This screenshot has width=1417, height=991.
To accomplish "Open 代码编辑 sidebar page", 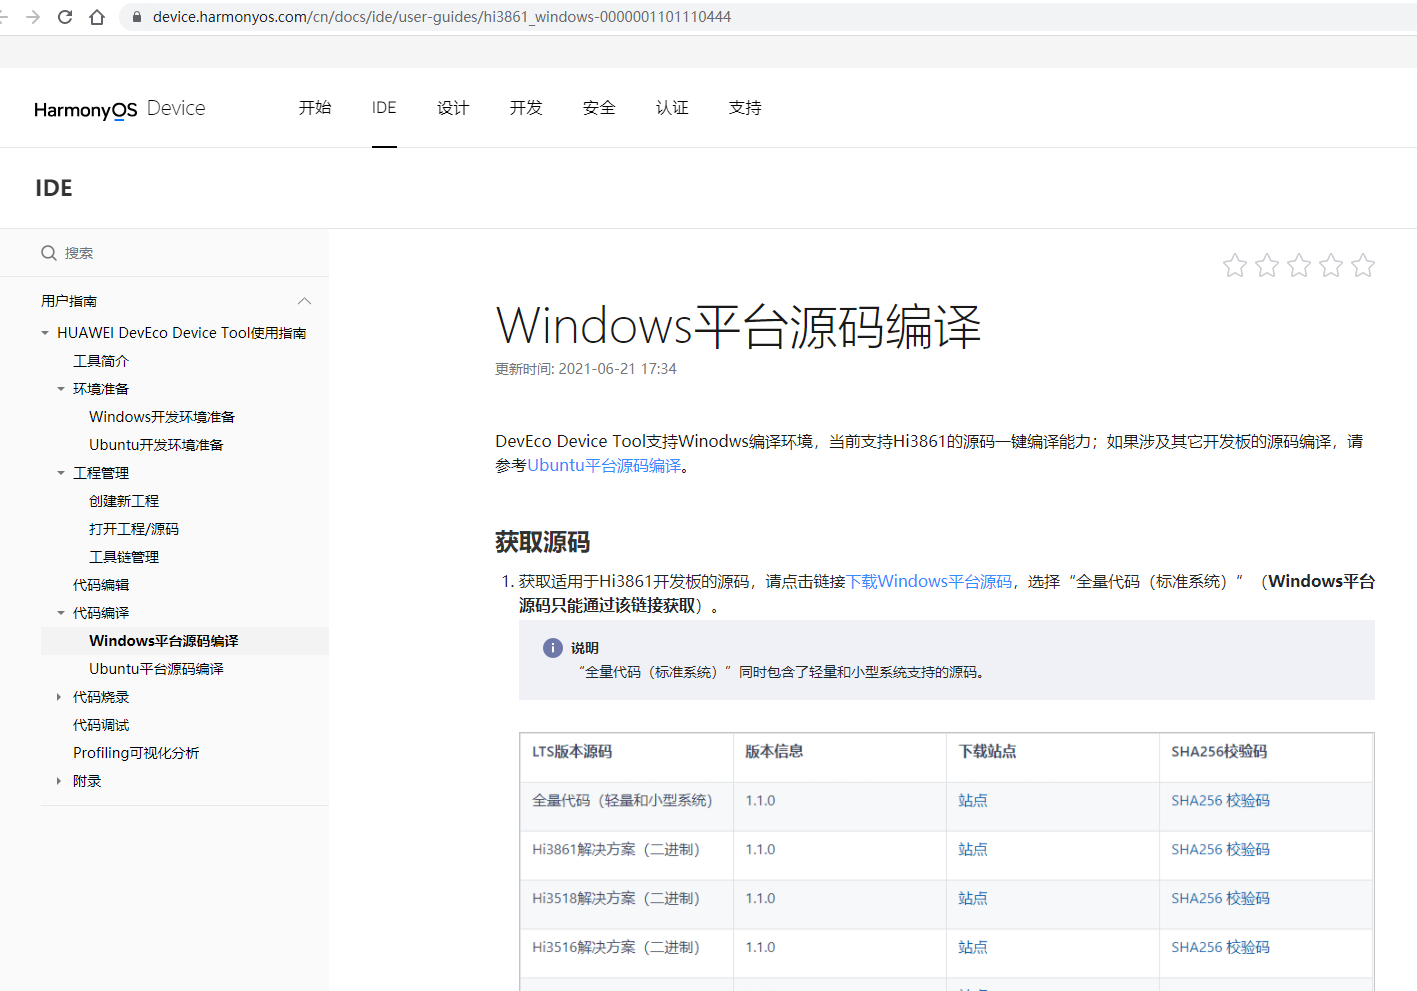I will 101,585.
